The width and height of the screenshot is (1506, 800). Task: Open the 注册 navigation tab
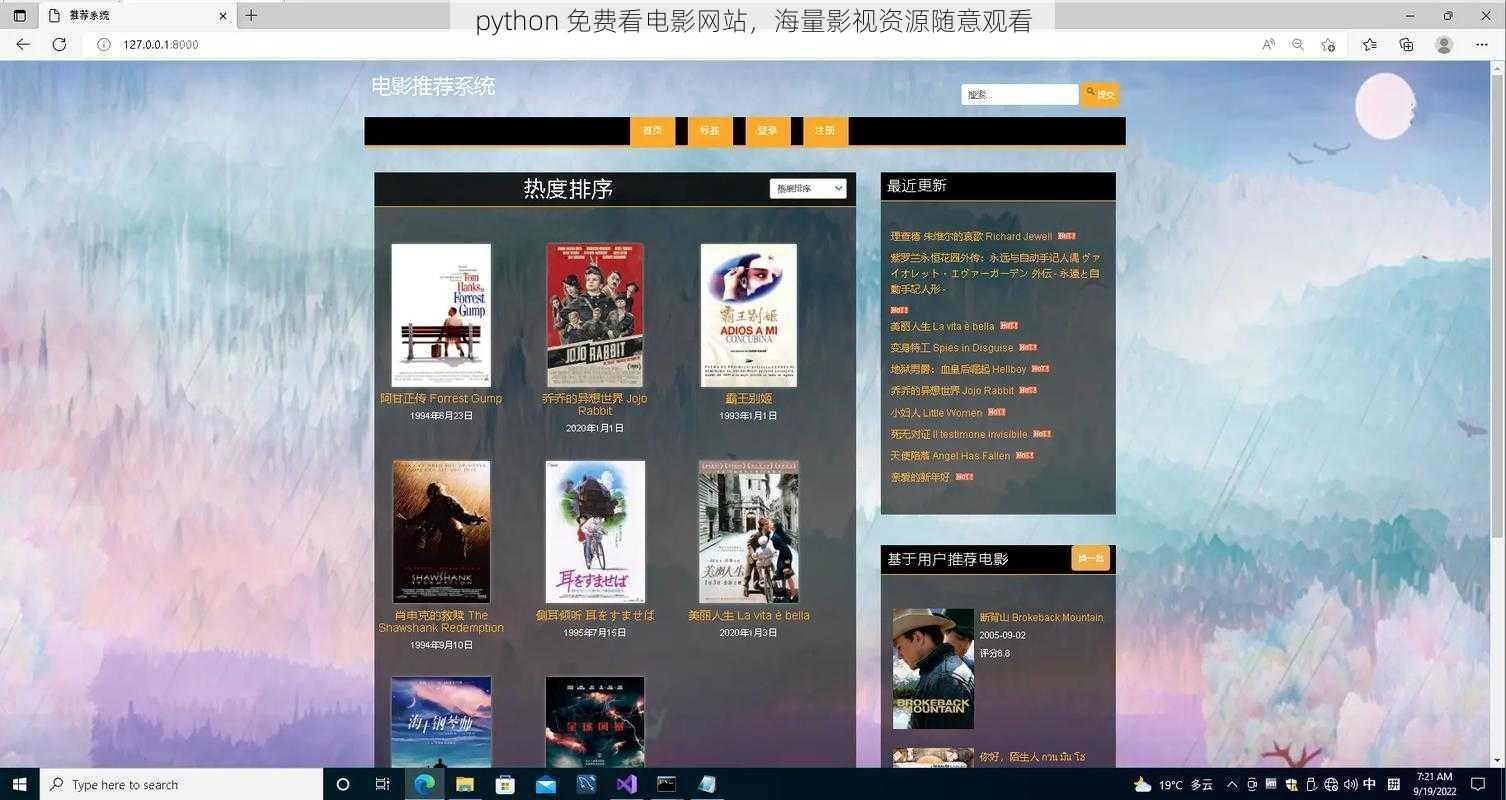(825, 131)
